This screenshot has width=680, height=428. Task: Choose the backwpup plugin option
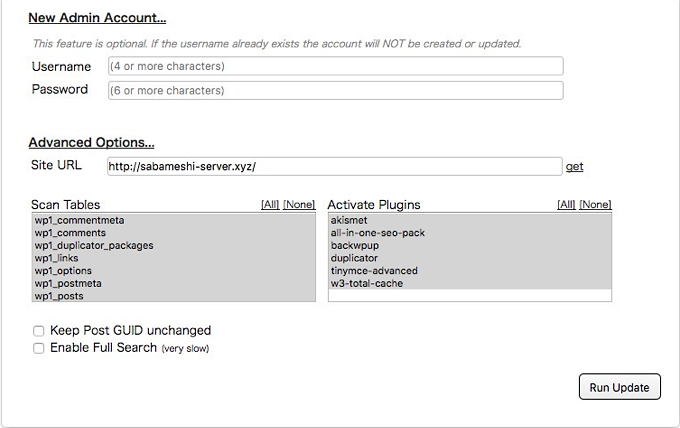tap(353, 245)
